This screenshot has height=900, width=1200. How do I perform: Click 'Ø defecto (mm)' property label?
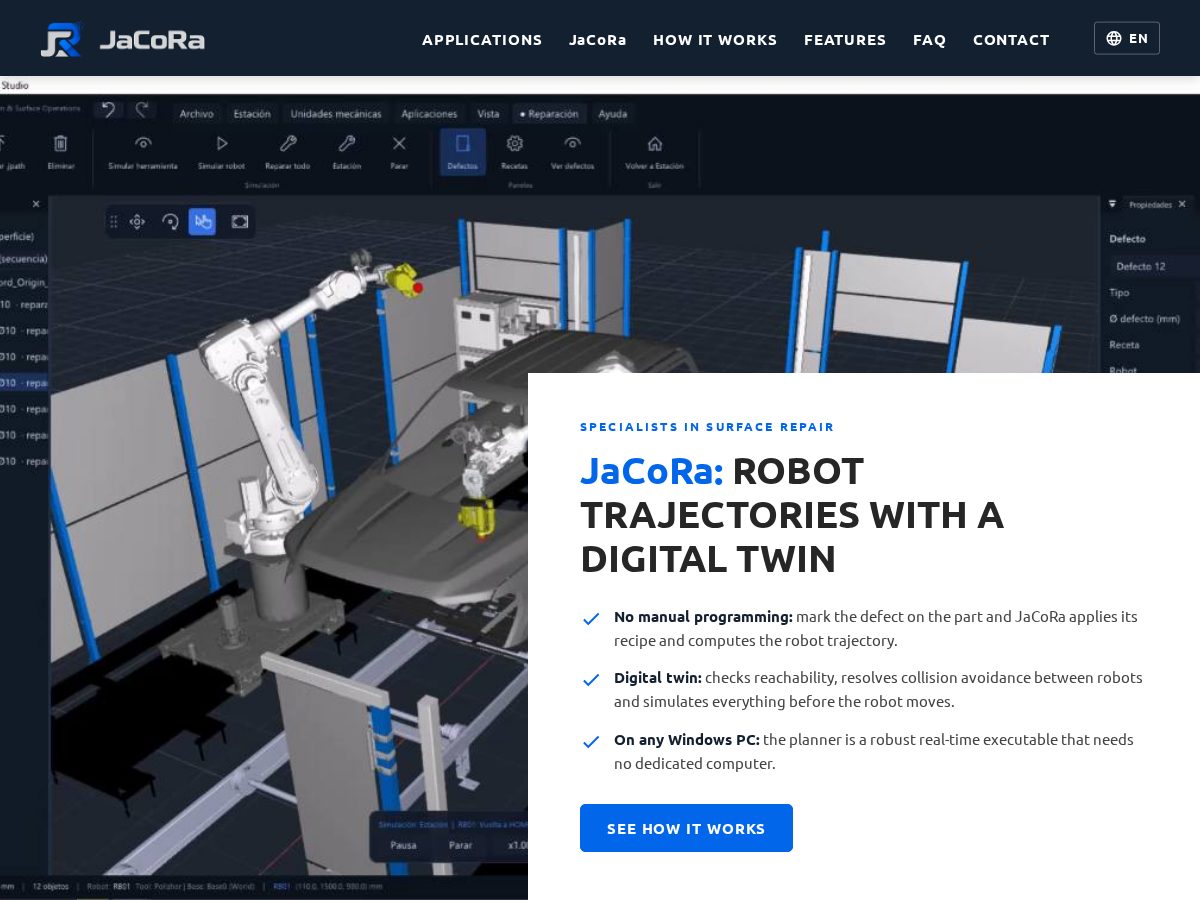click(1144, 319)
